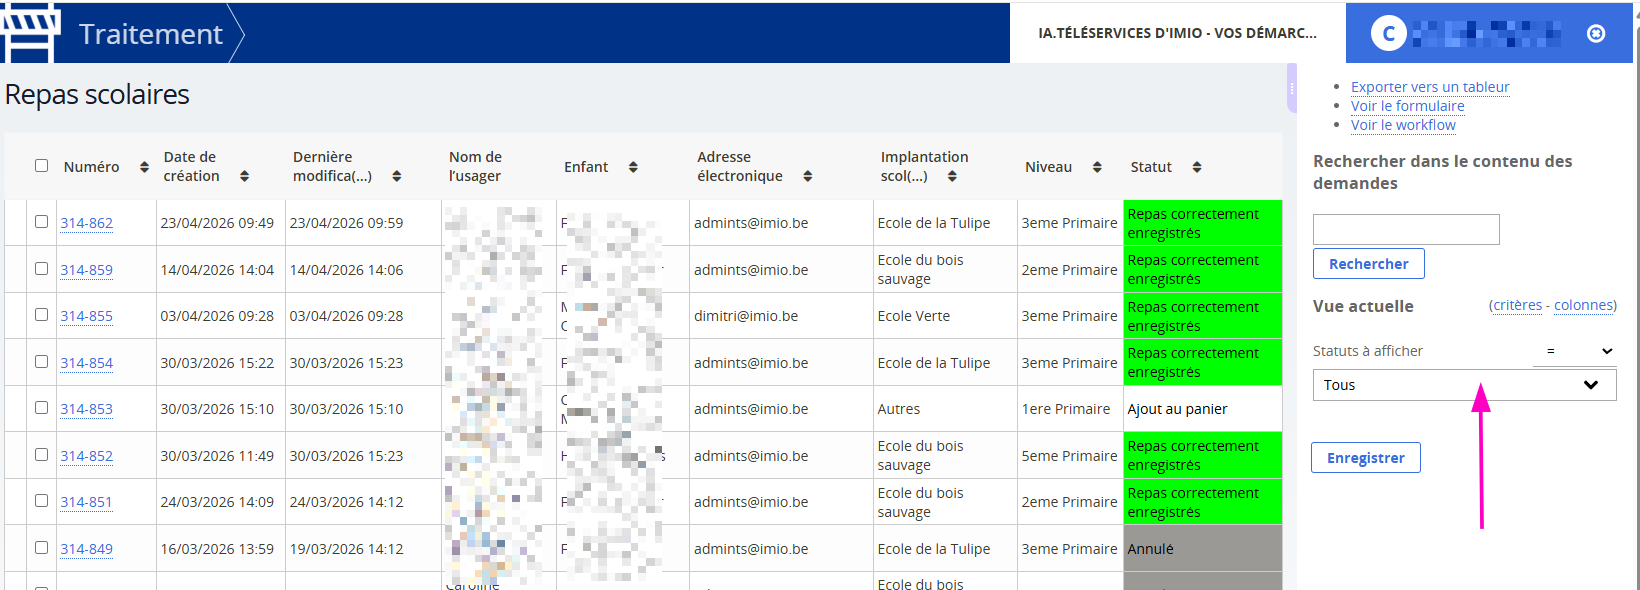The height and width of the screenshot is (590, 1640).
Task: Click the Enregistrer button
Action: click(x=1365, y=458)
